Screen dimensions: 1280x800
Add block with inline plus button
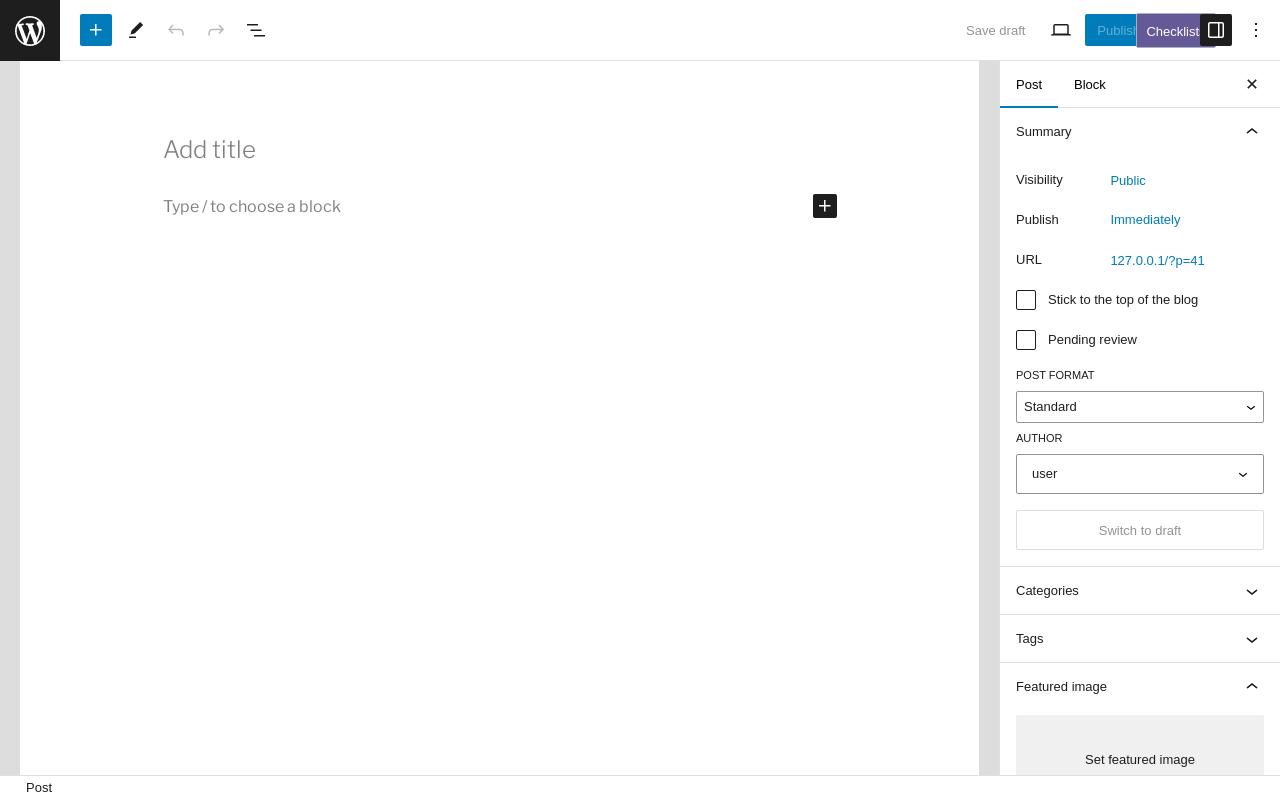pyautogui.click(x=825, y=206)
